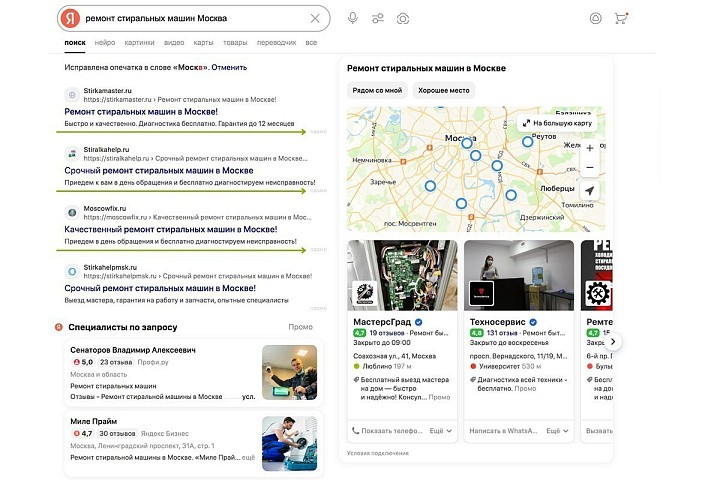Open Сенаторов Владимир Алексеевич specialist photo
The height and width of the screenshot is (480, 720).
coord(289,372)
